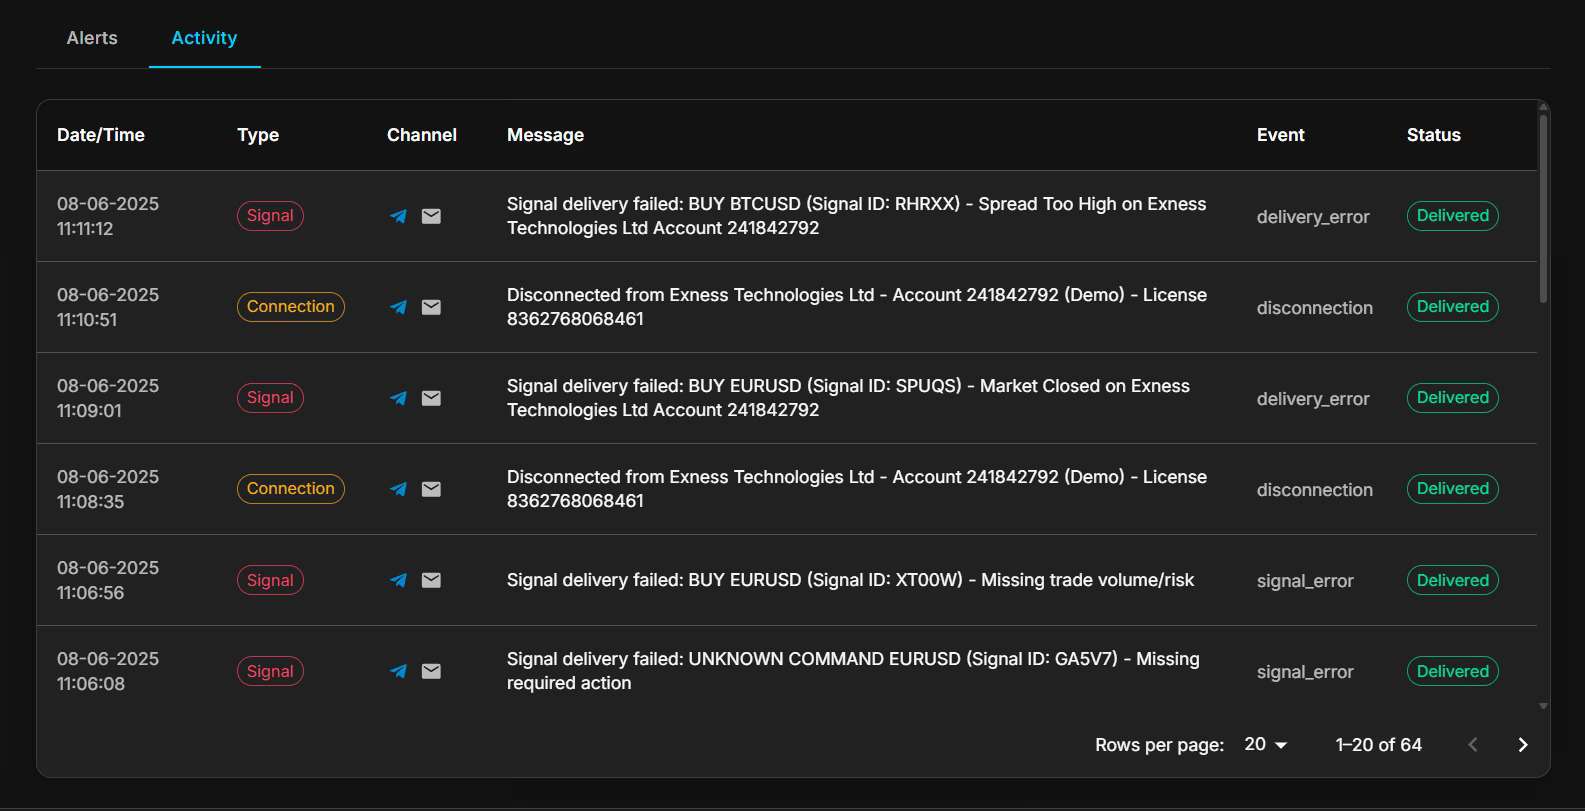Go to previous page of activity
Image resolution: width=1585 pixels, height=811 pixels.
pyautogui.click(x=1473, y=745)
